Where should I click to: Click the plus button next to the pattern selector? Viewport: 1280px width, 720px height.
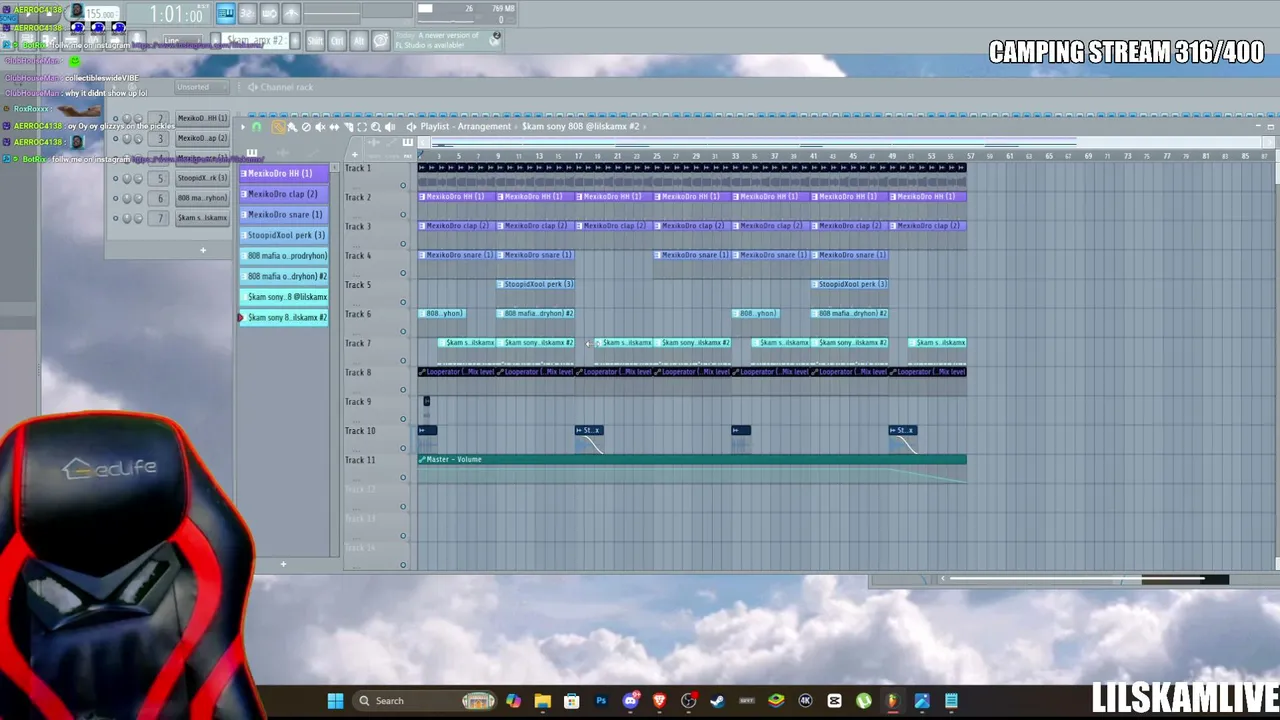[294, 41]
